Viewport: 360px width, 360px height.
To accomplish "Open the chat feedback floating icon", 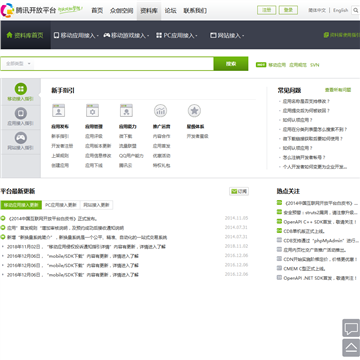I will point(351,328).
